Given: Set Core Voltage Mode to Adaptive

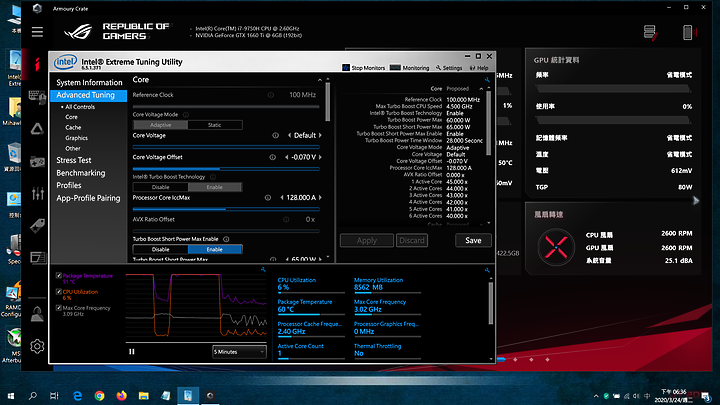Looking at the screenshot, I should point(160,125).
